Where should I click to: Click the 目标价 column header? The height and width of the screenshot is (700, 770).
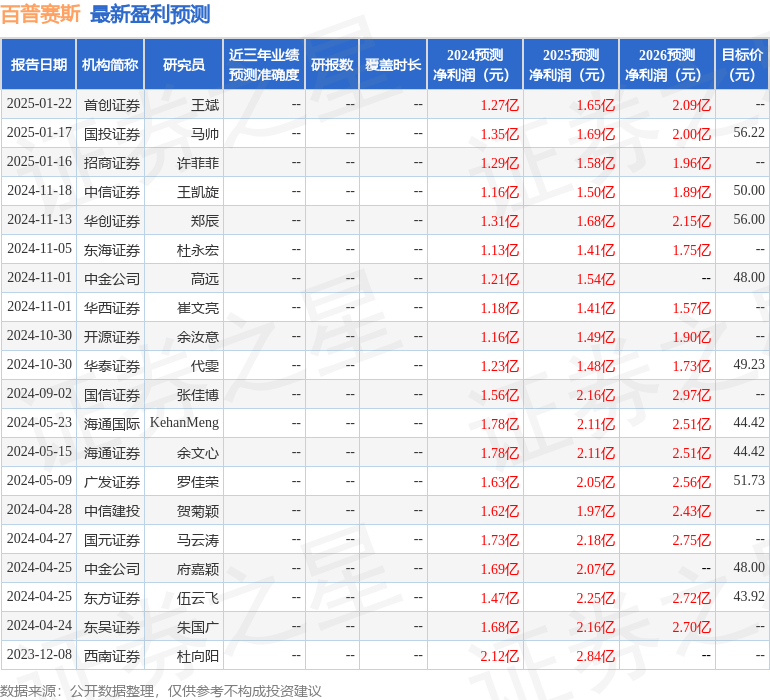[x=742, y=64]
